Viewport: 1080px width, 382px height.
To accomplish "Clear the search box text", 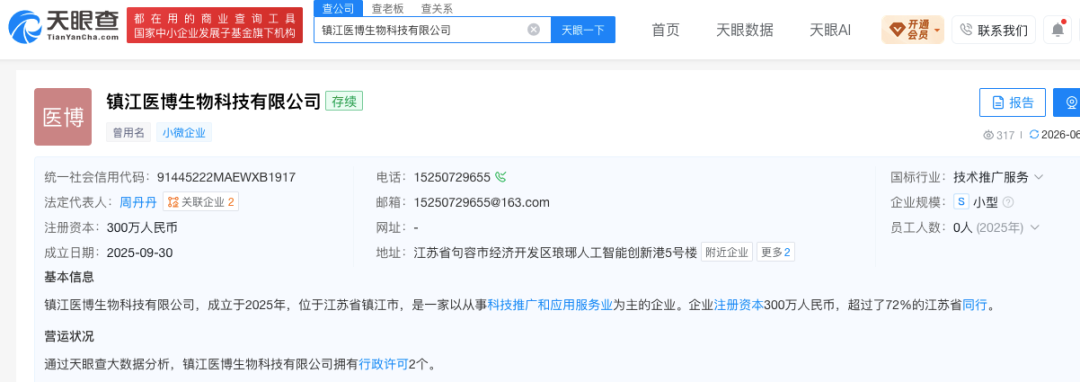I will coord(533,30).
